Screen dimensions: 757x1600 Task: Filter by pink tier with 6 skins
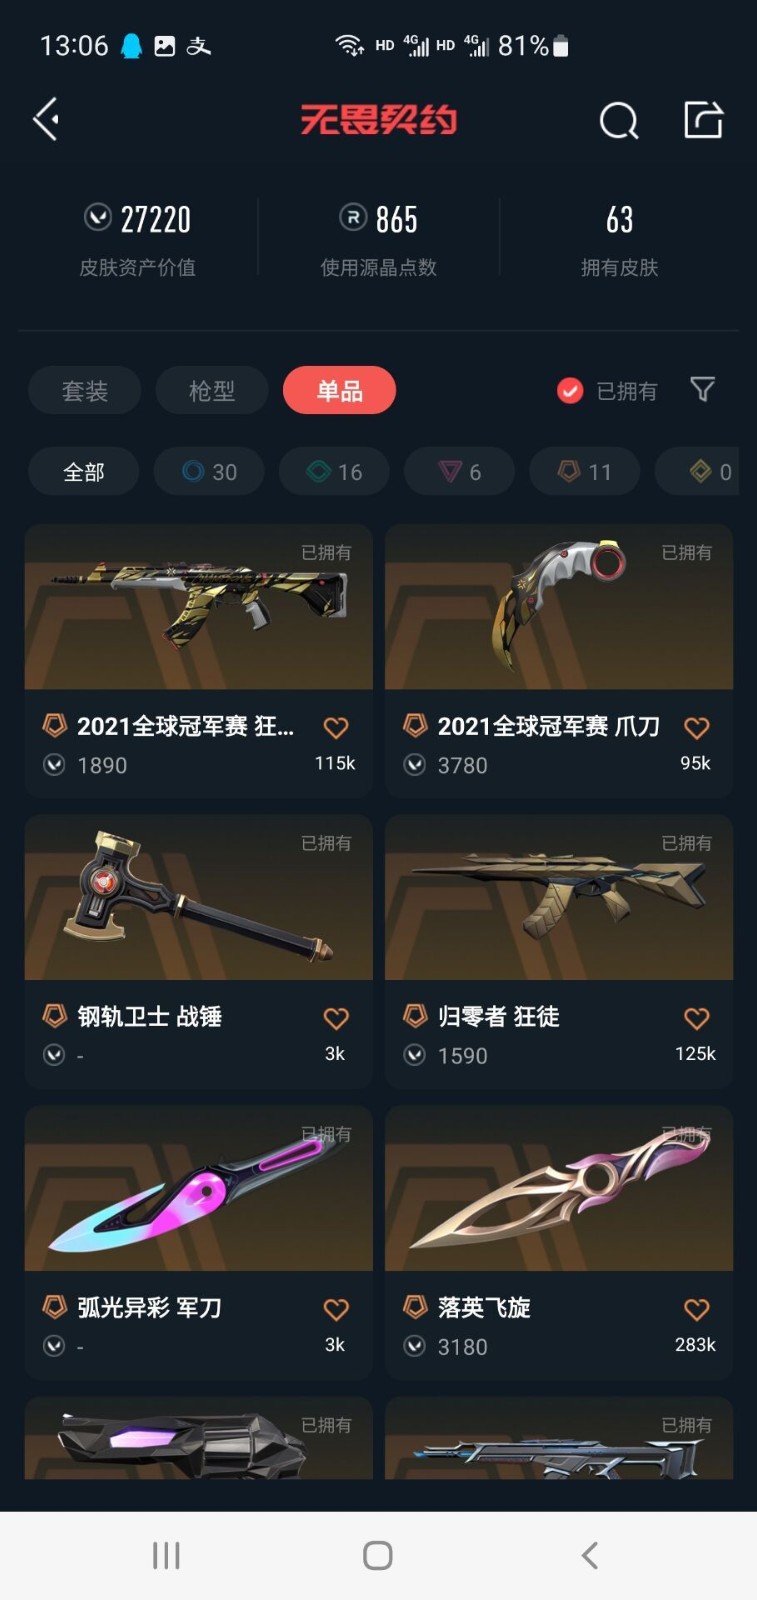coord(459,471)
